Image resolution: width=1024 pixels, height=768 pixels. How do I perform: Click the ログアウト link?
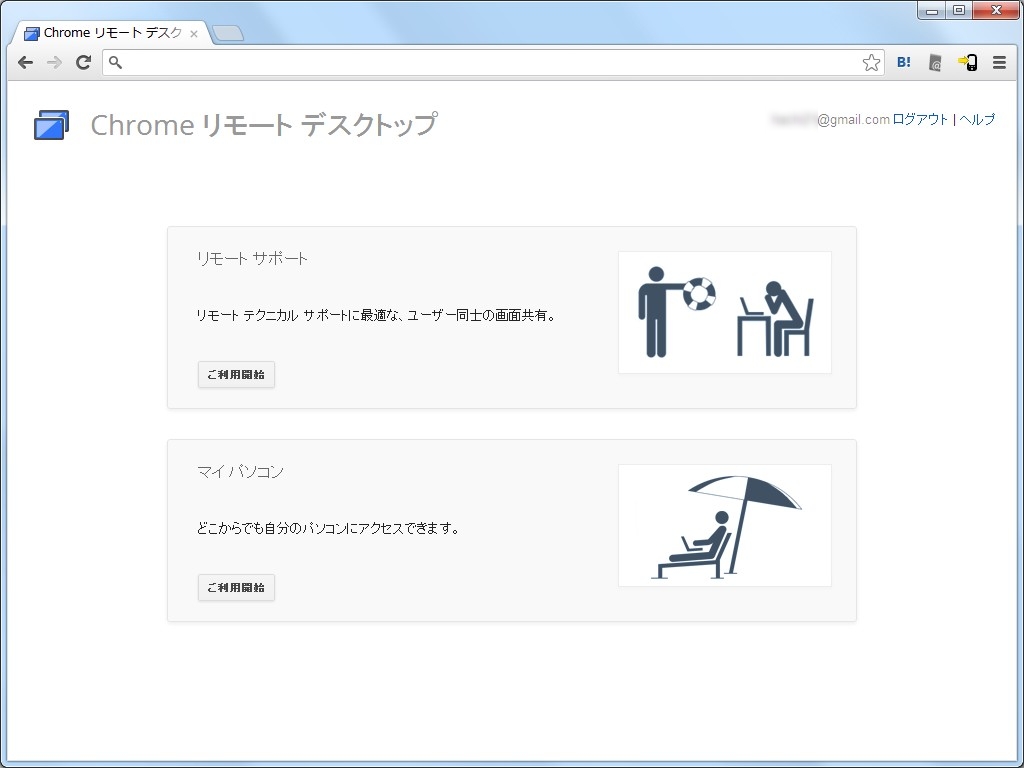[920, 119]
